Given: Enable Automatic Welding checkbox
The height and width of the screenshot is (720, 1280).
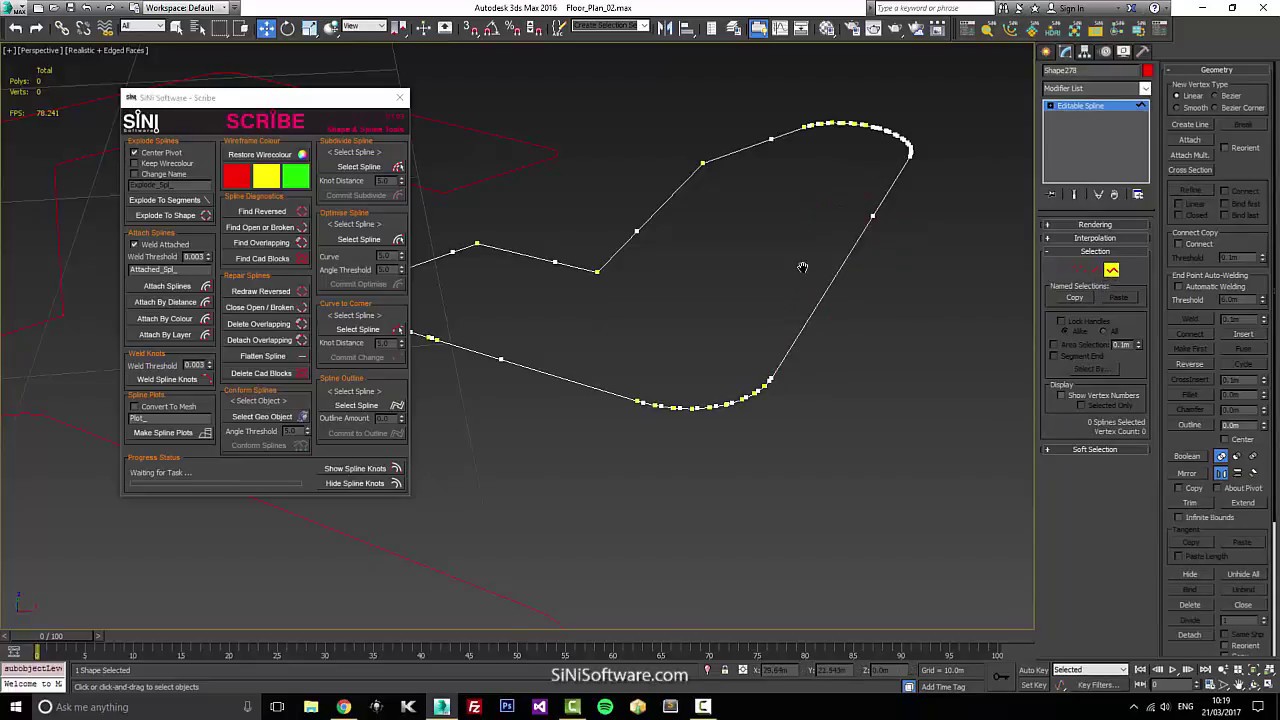Looking at the screenshot, I should click(x=1179, y=287).
